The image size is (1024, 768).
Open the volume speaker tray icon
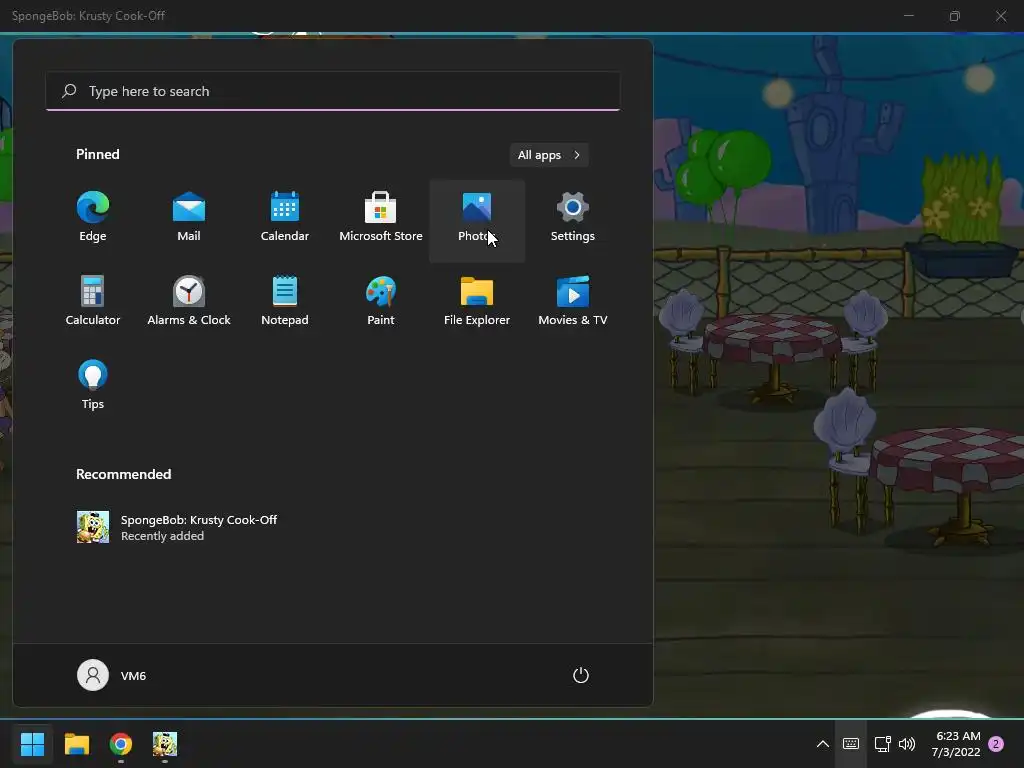(907, 744)
